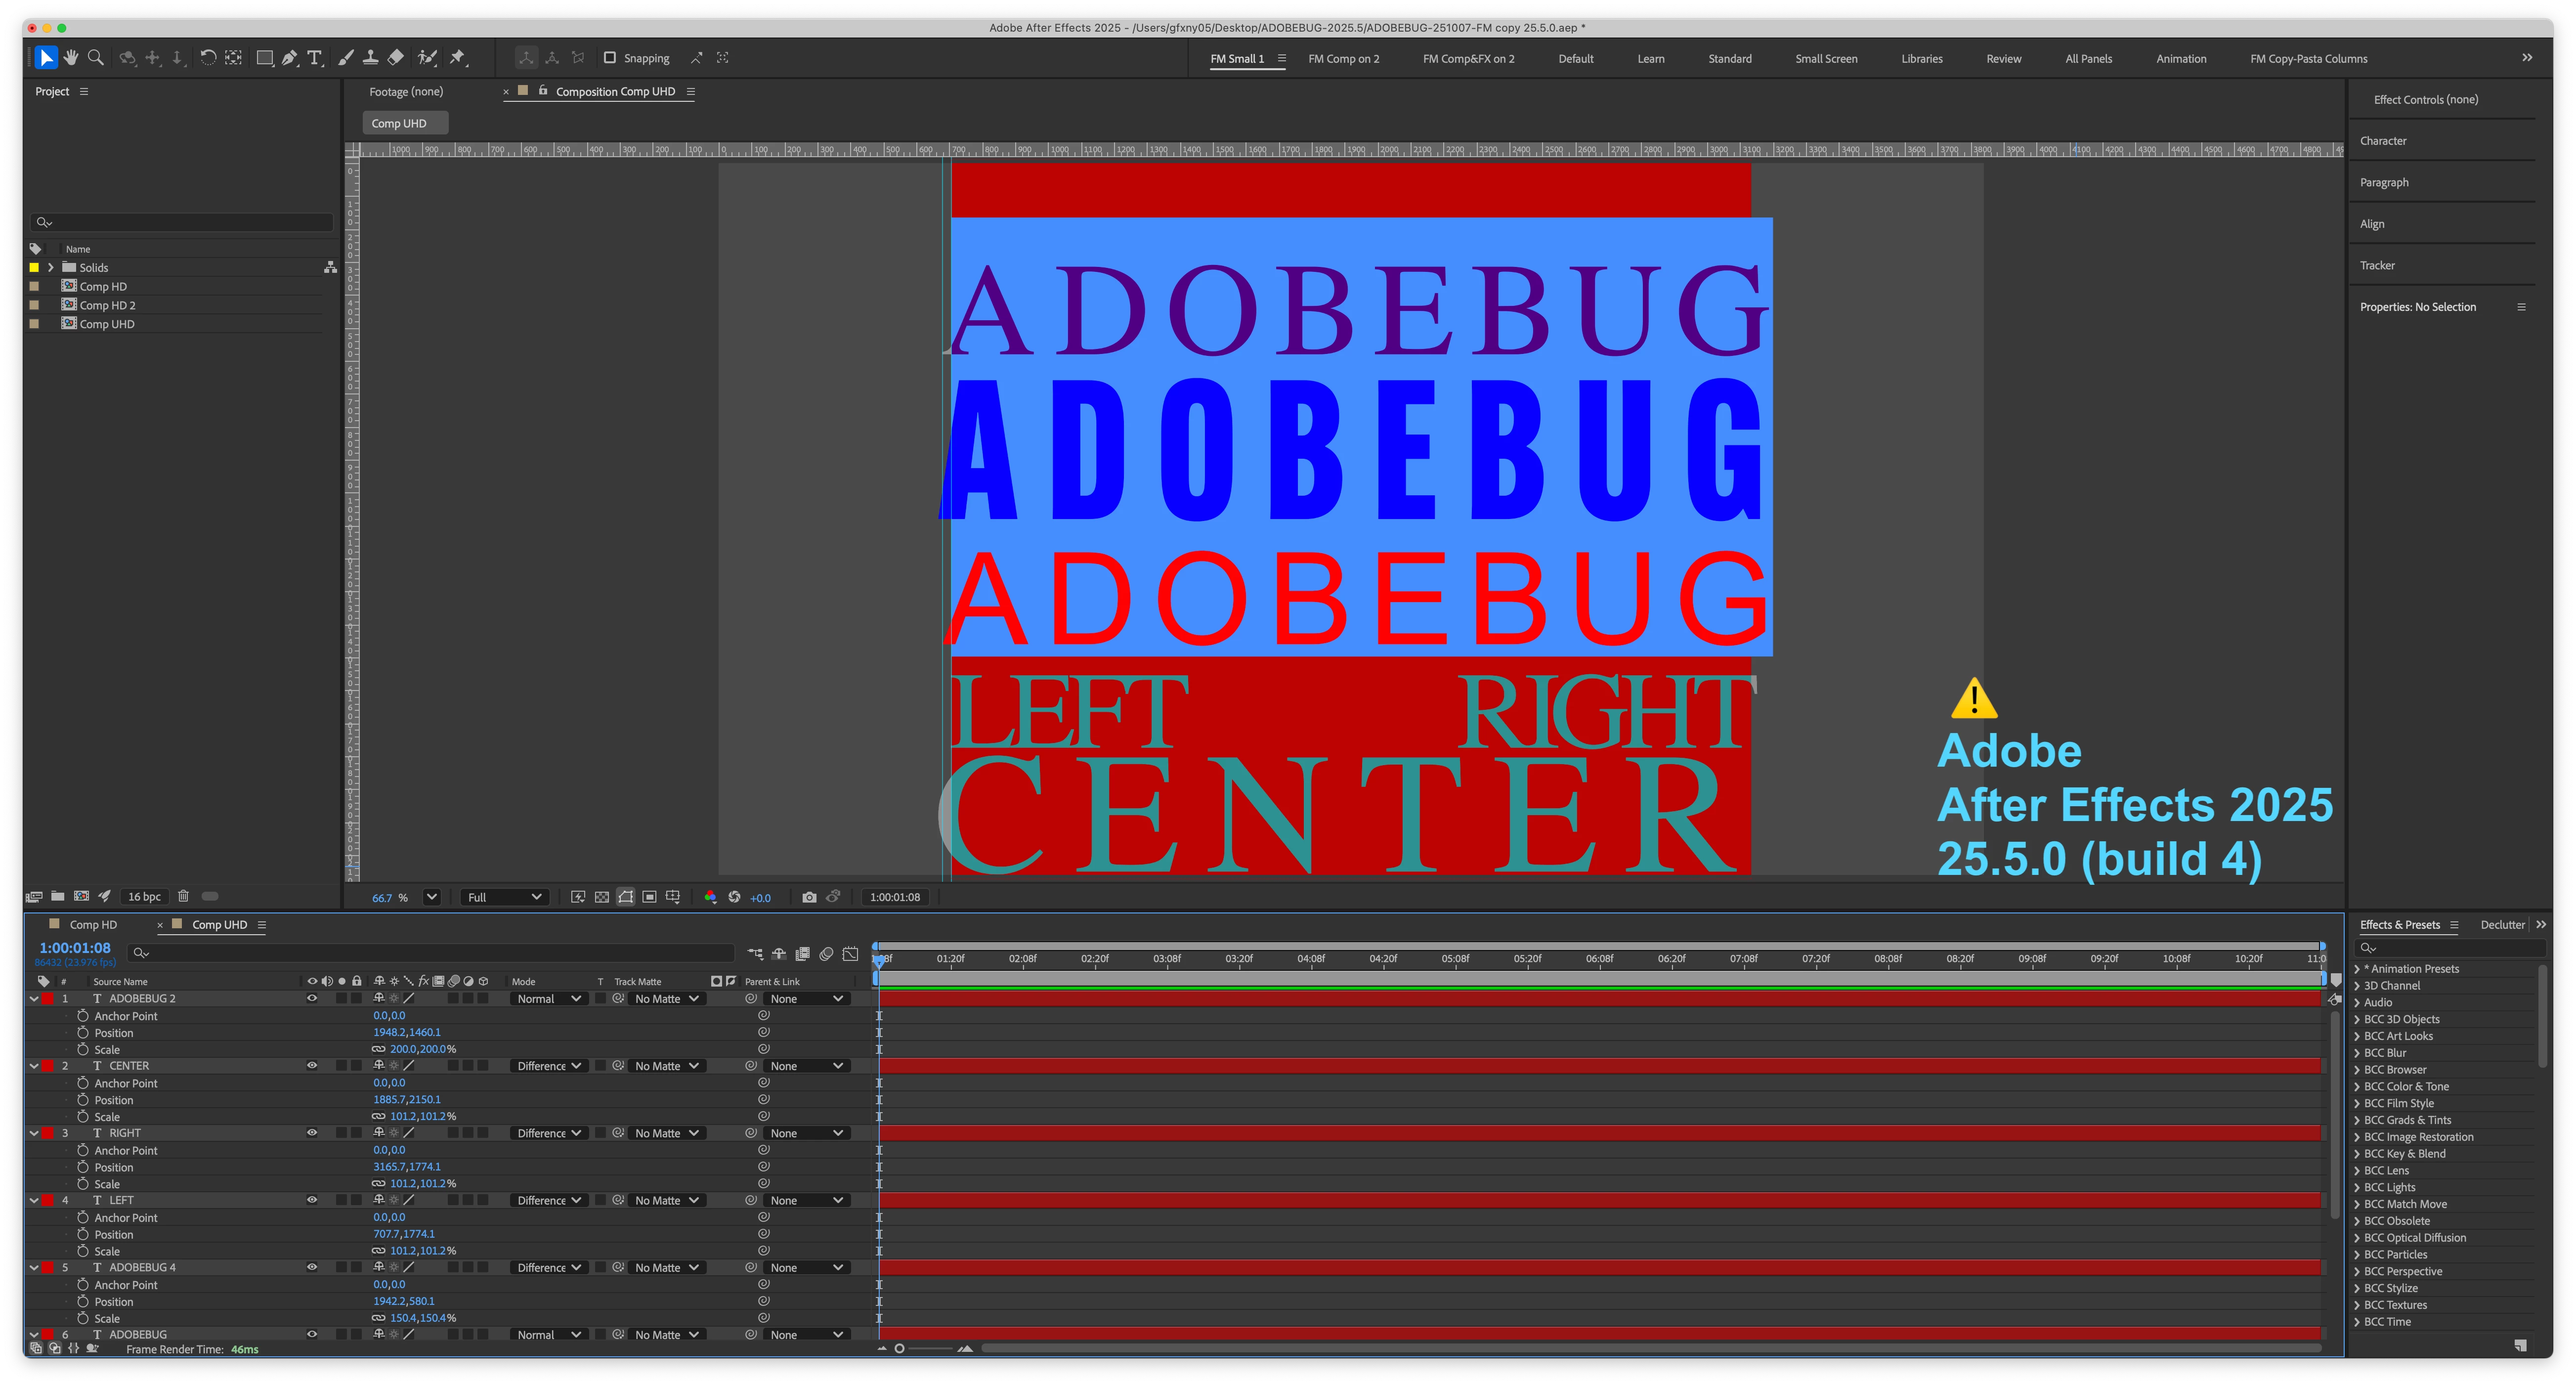Click the ADOBEBUG 2 layer color label
Viewport: 2576px width, 1385px height.
click(x=47, y=999)
